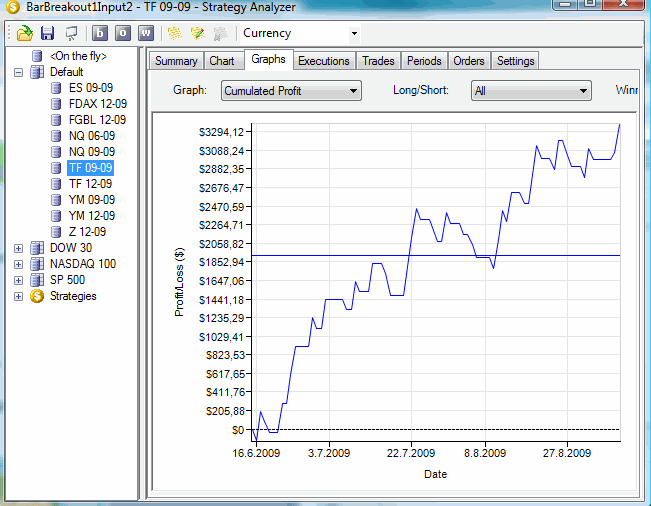The width and height of the screenshot is (651, 506).
Task: Go to the Trades tab
Action: point(378,61)
